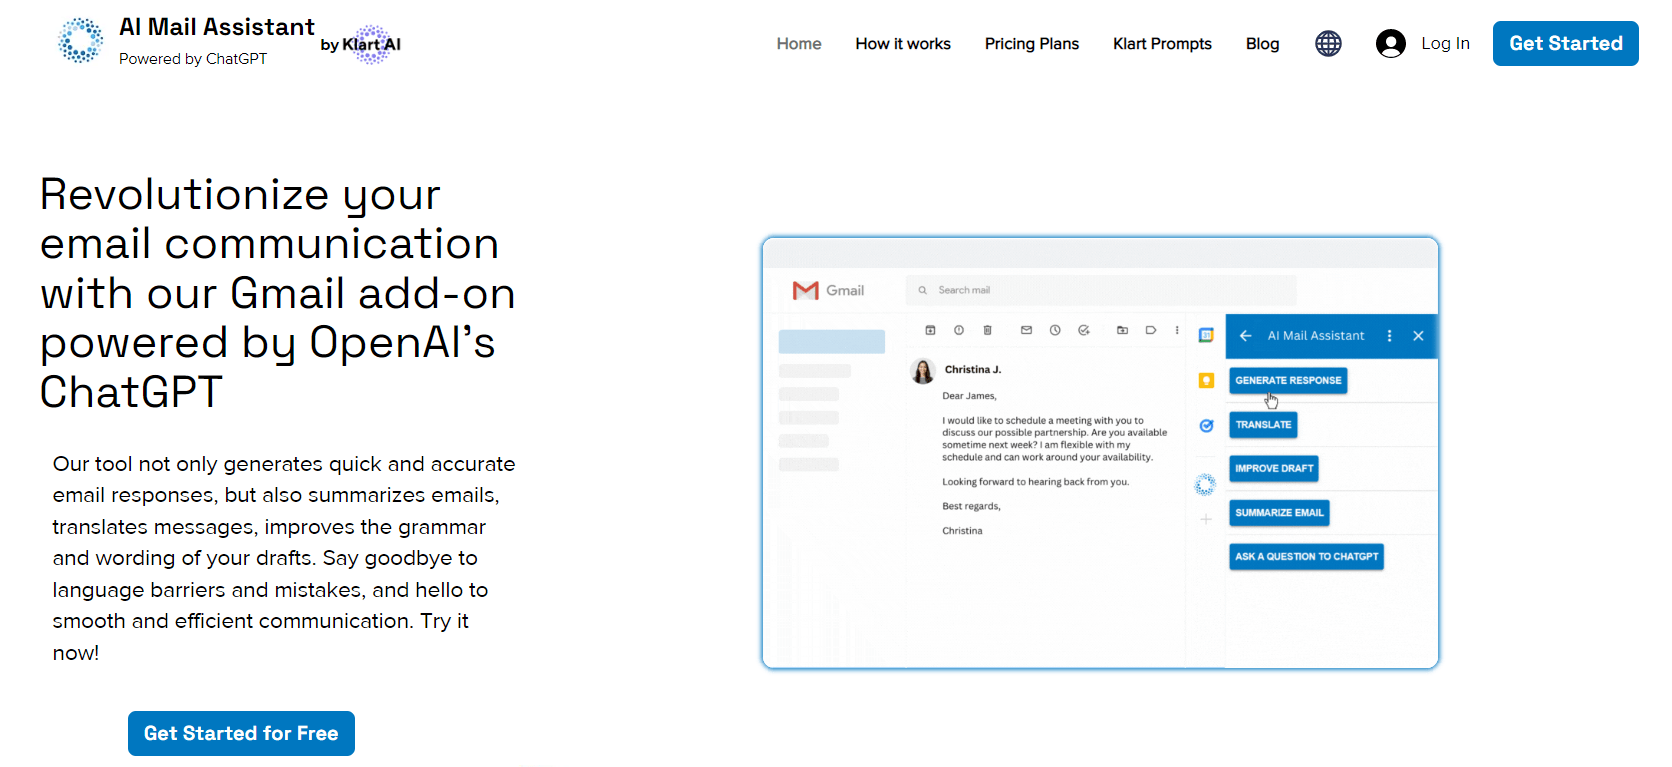Viewport: 1672px width, 767px height.
Task: Open the language globe selector
Action: click(1328, 43)
